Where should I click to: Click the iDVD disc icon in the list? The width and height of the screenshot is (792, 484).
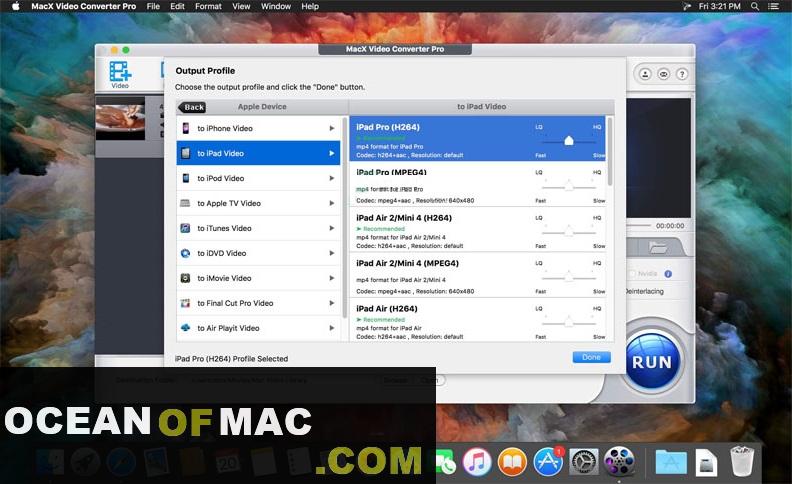(x=185, y=253)
